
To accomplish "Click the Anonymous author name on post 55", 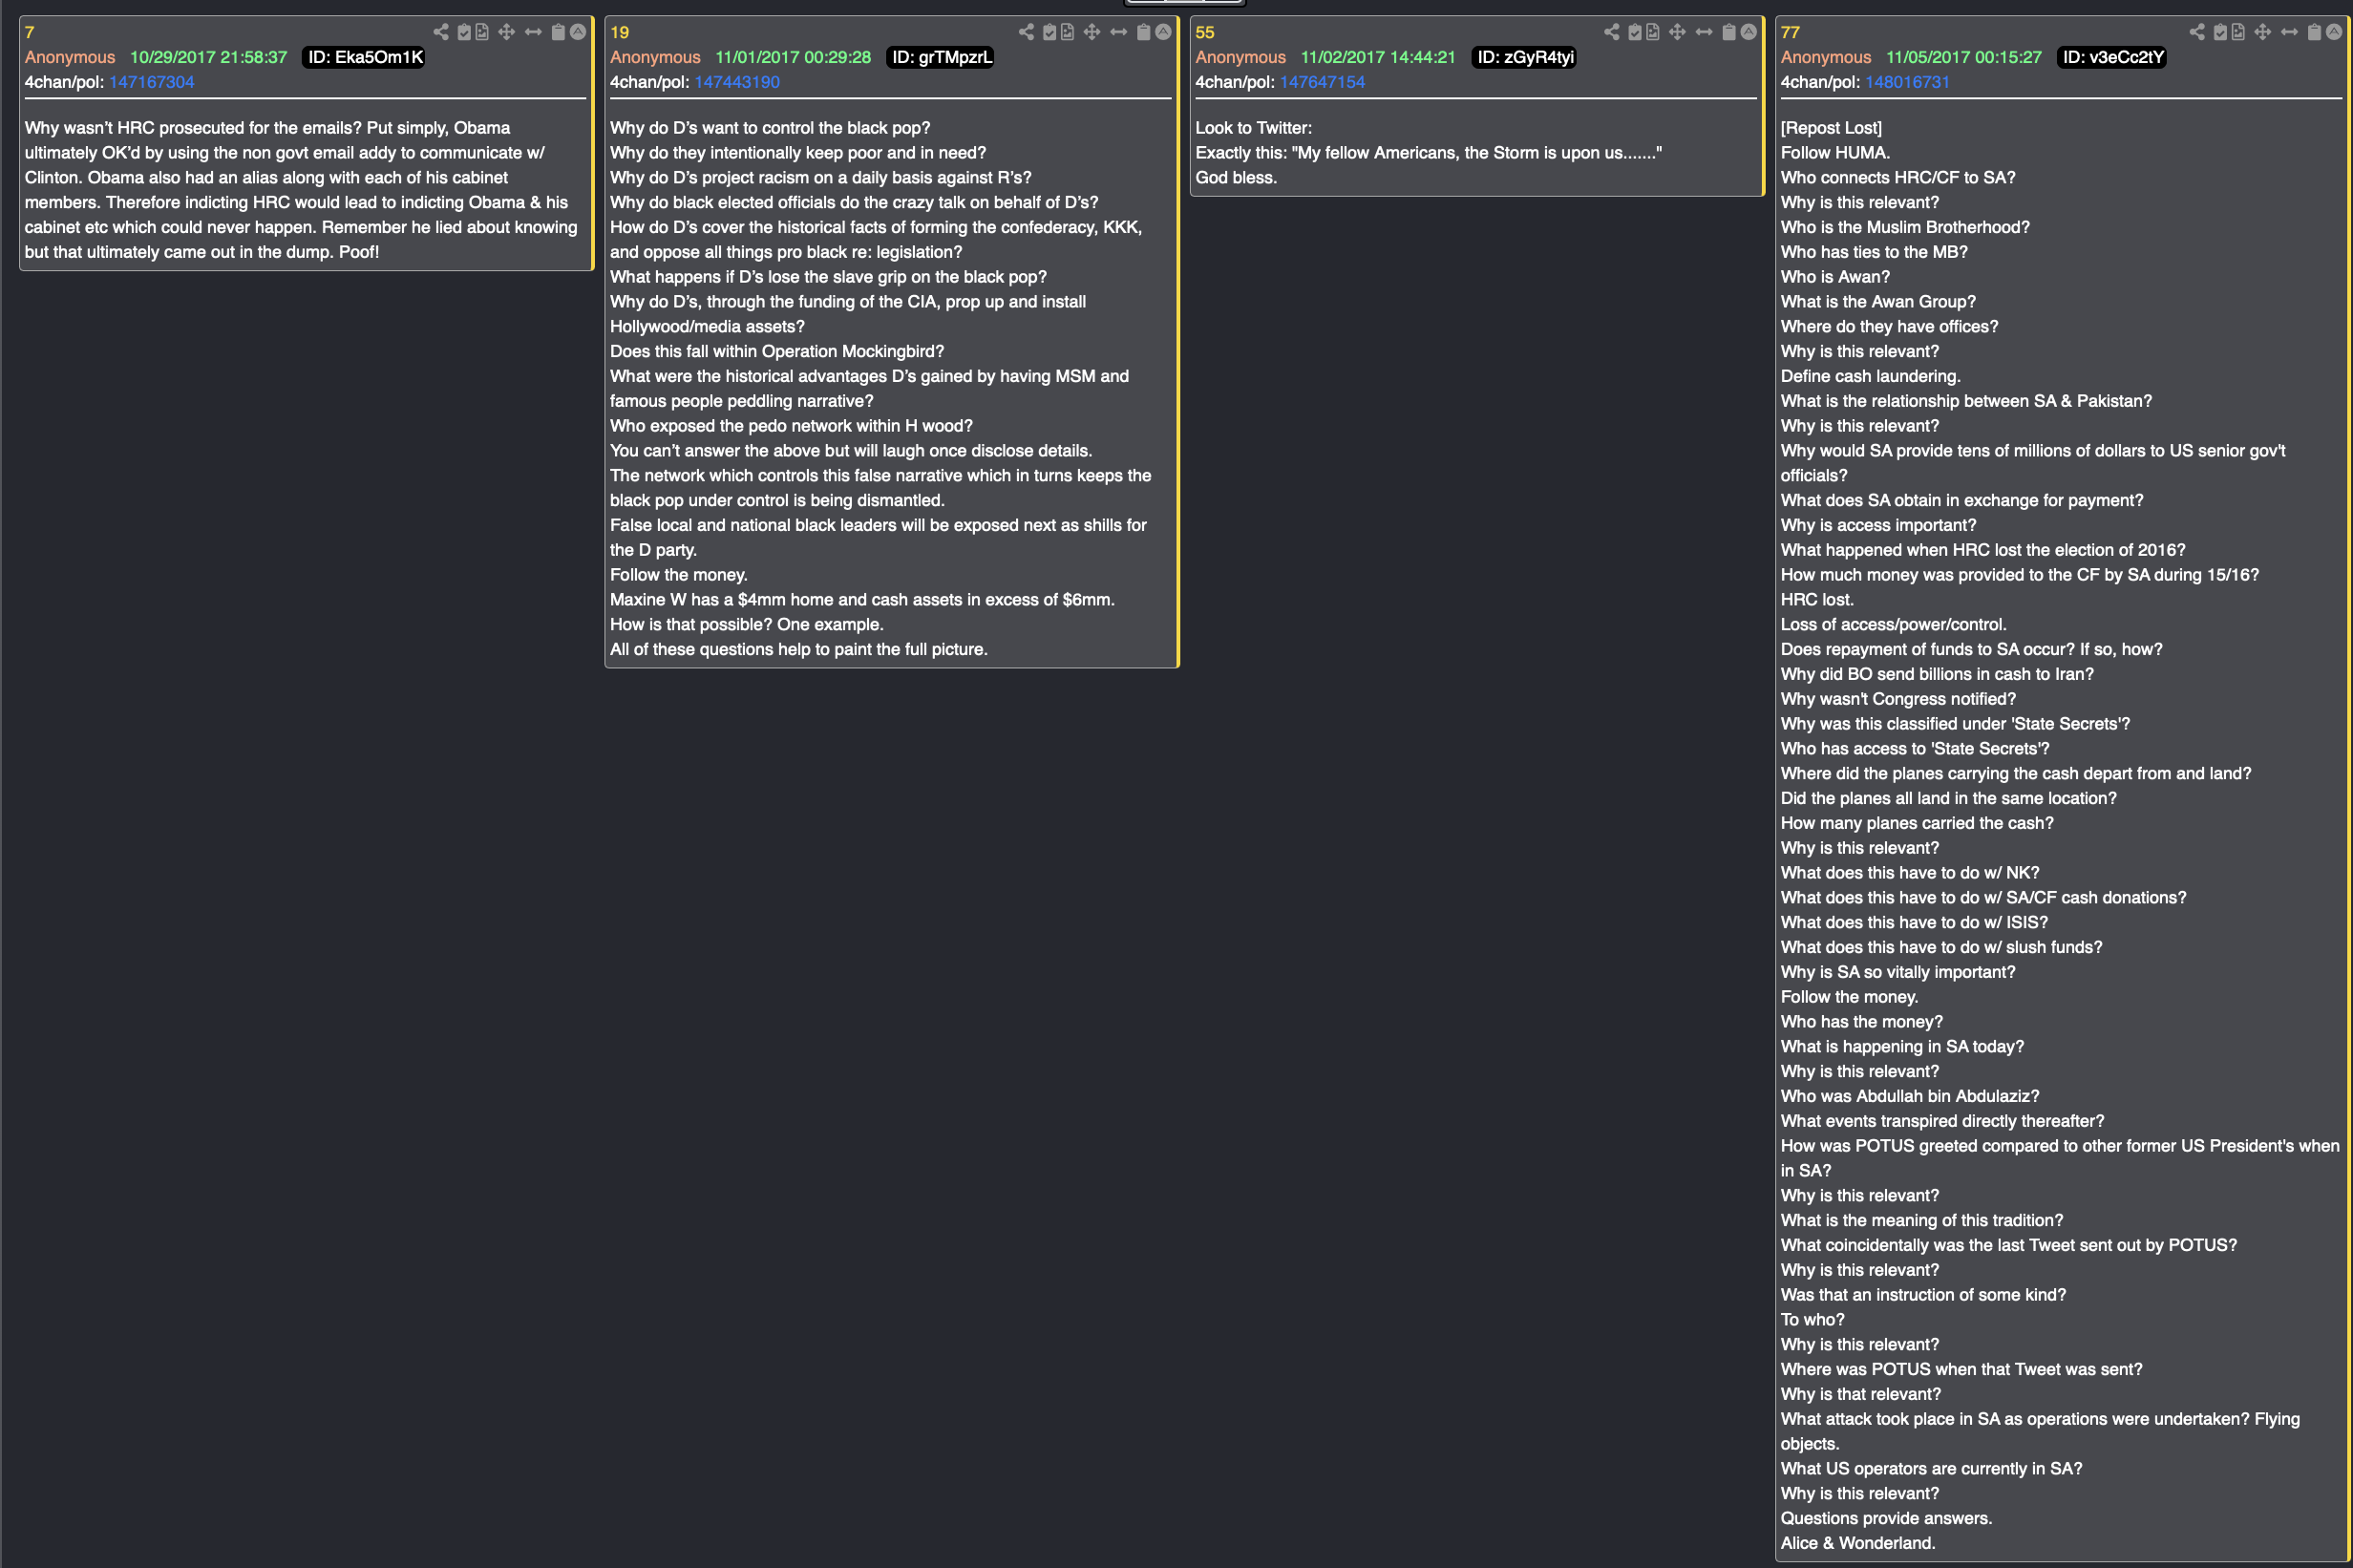I will pos(1240,57).
